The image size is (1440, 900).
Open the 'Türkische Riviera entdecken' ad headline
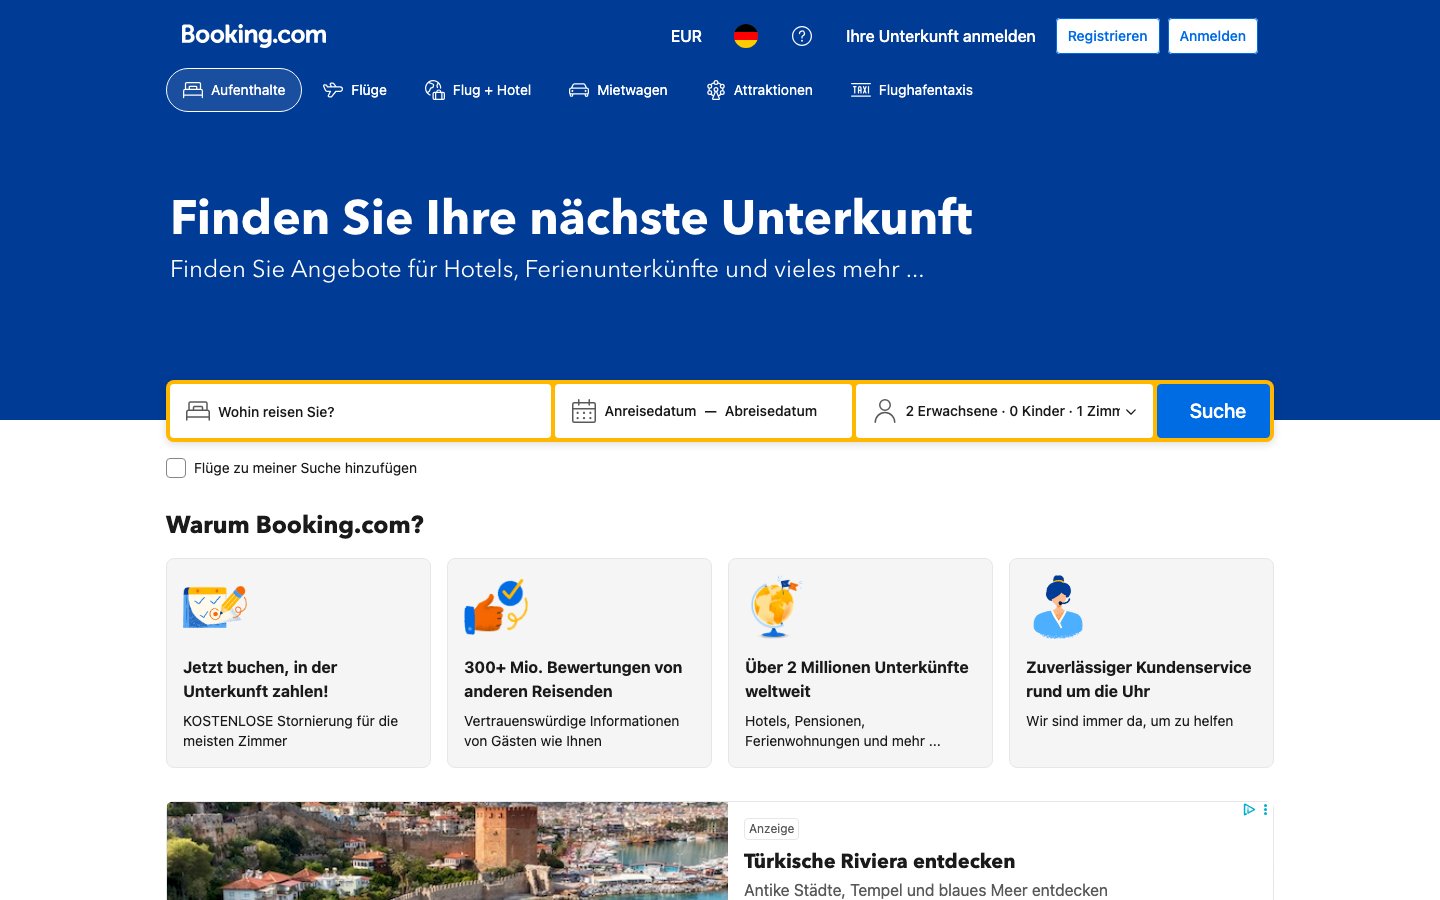tap(879, 861)
